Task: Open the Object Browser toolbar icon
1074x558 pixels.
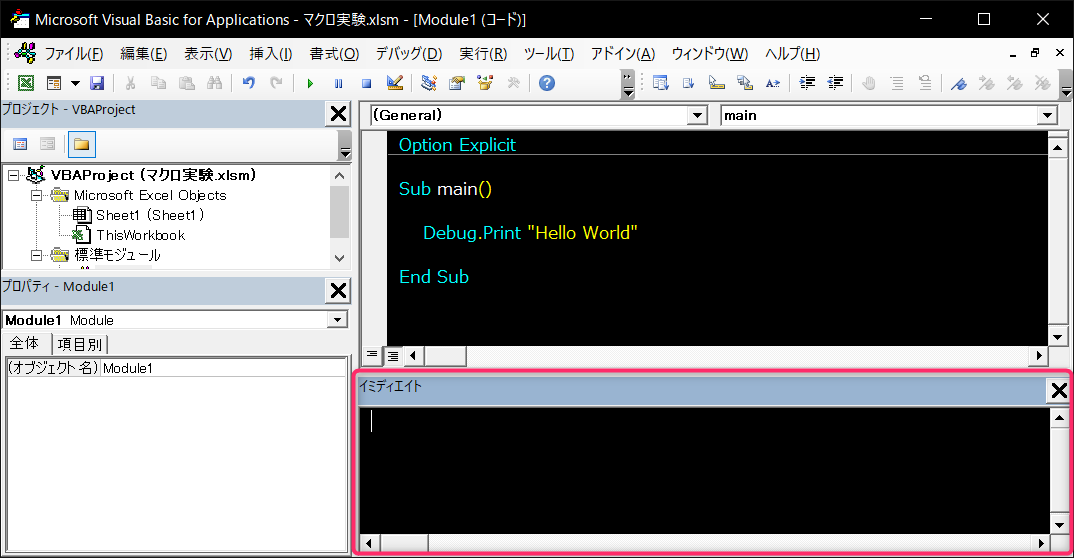Action: tap(485, 84)
